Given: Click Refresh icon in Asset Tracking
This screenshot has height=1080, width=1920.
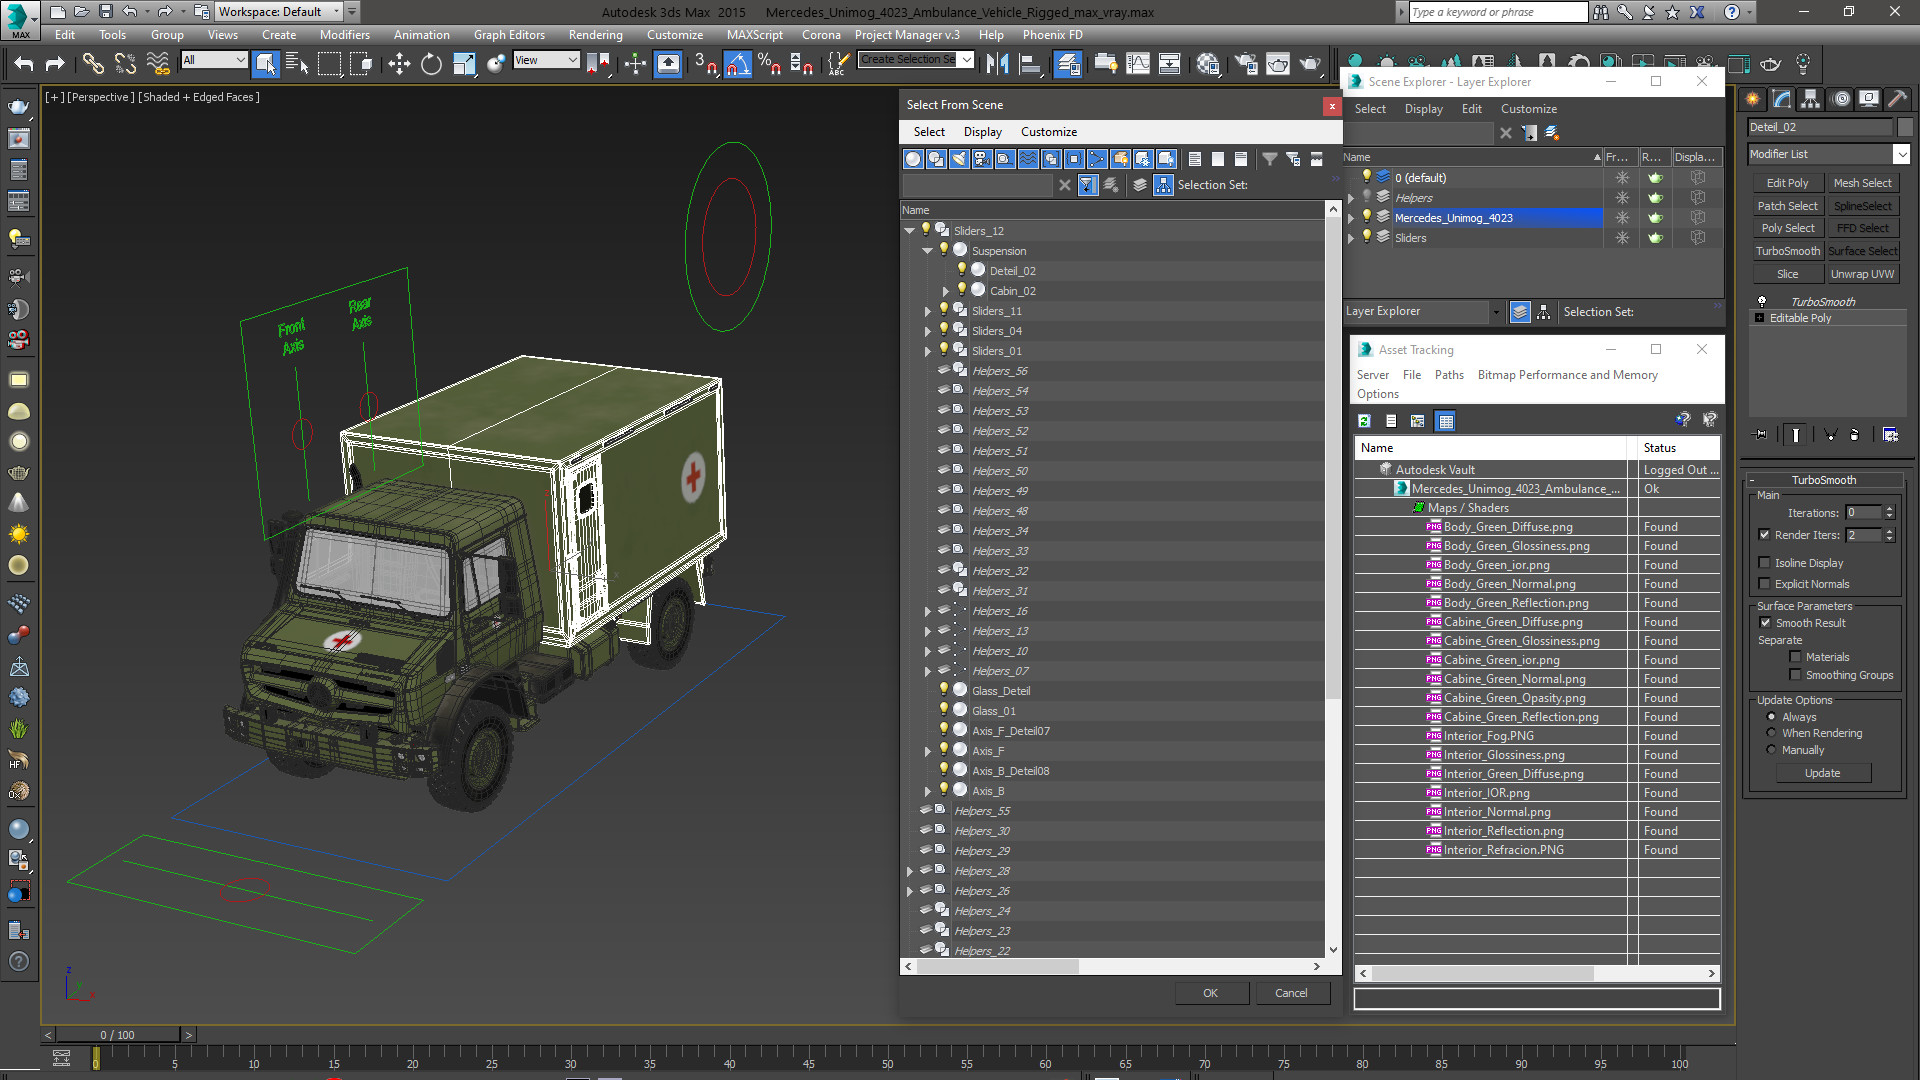Looking at the screenshot, I should (1364, 421).
